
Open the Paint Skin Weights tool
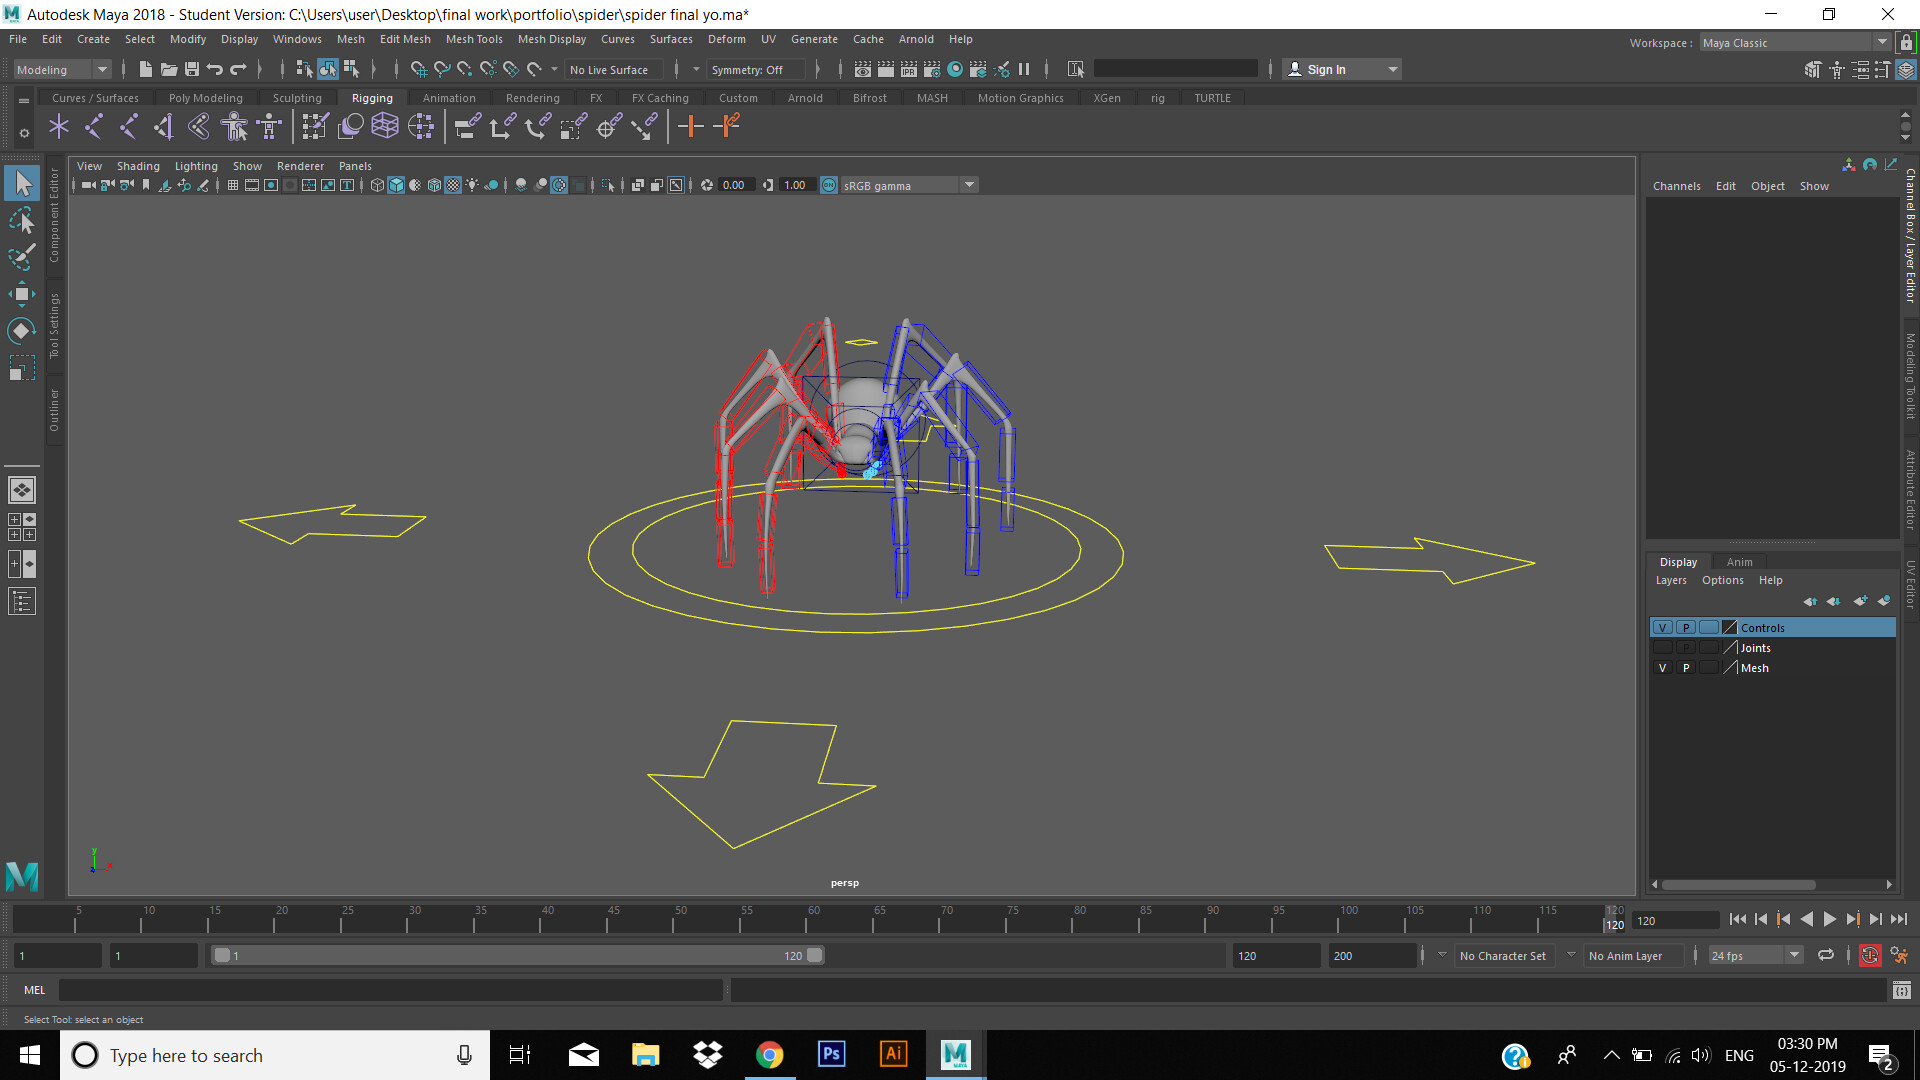click(x=314, y=127)
